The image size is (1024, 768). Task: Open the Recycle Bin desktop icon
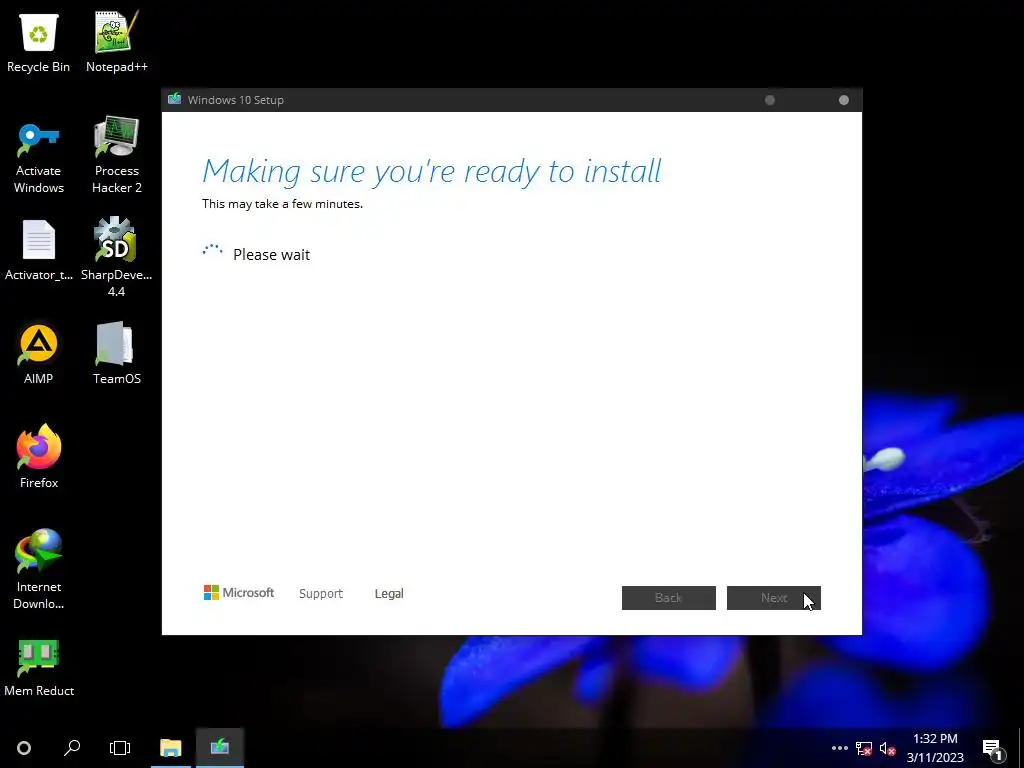(39, 43)
